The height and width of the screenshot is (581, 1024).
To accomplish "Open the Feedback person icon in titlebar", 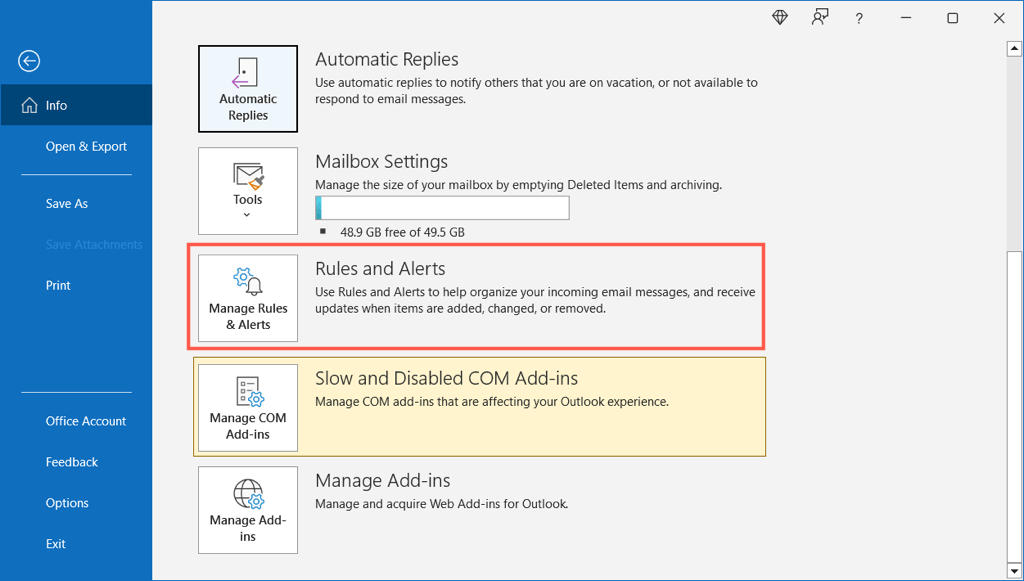I will coord(819,18).
